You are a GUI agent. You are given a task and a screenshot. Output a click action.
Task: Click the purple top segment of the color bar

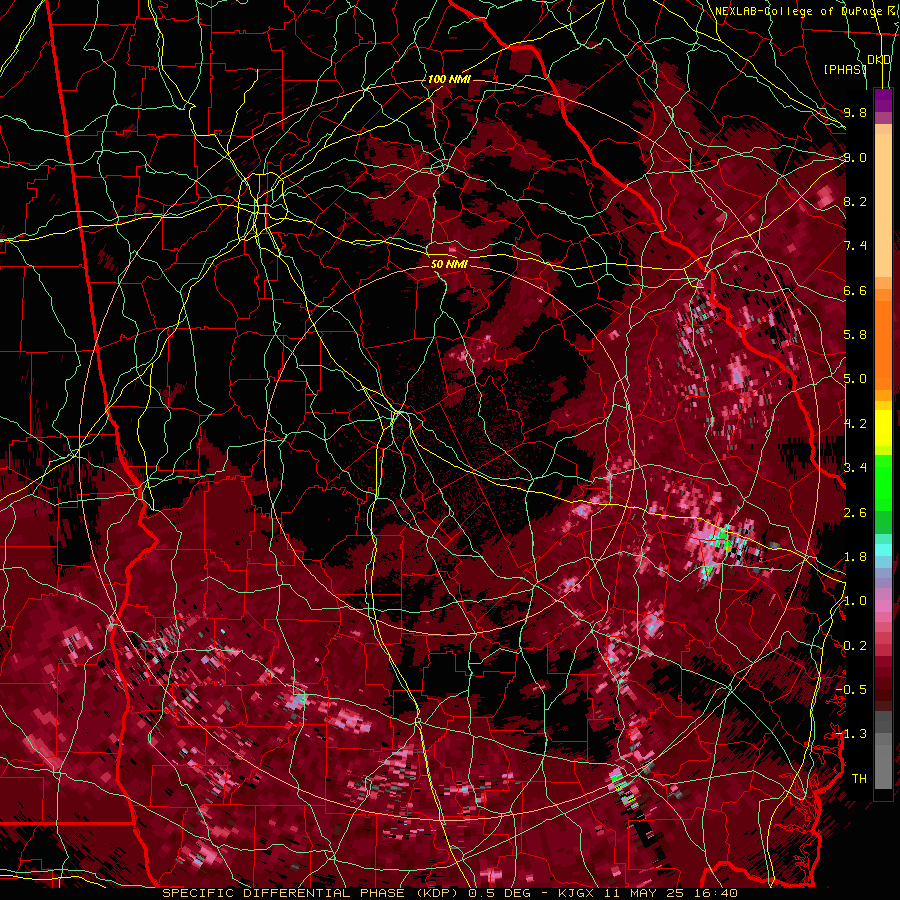[x=883, y=100]
